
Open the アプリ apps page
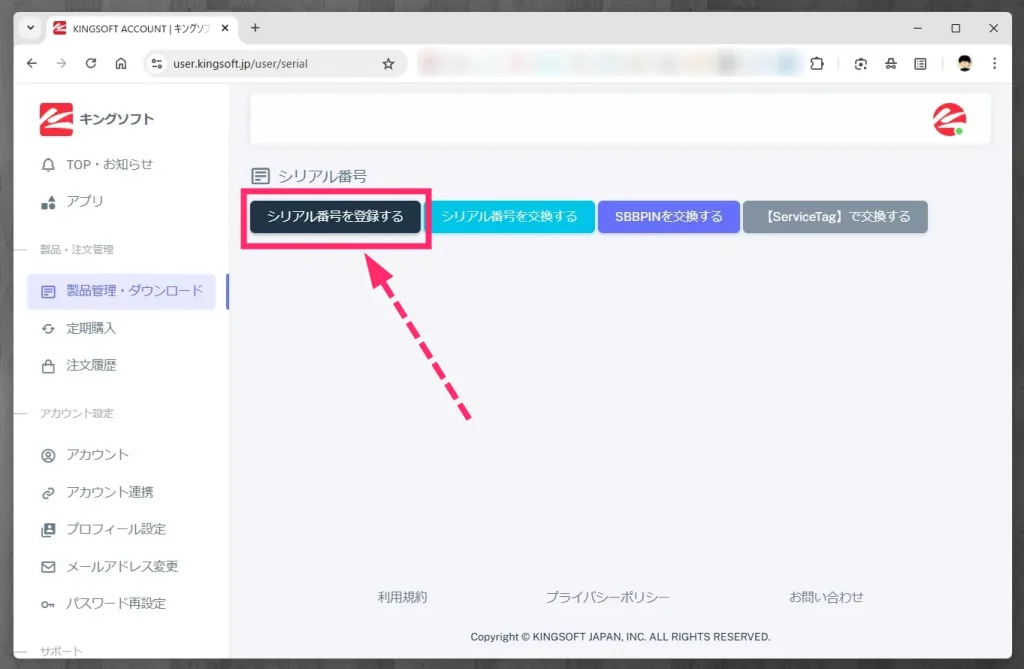pos(84,201)
